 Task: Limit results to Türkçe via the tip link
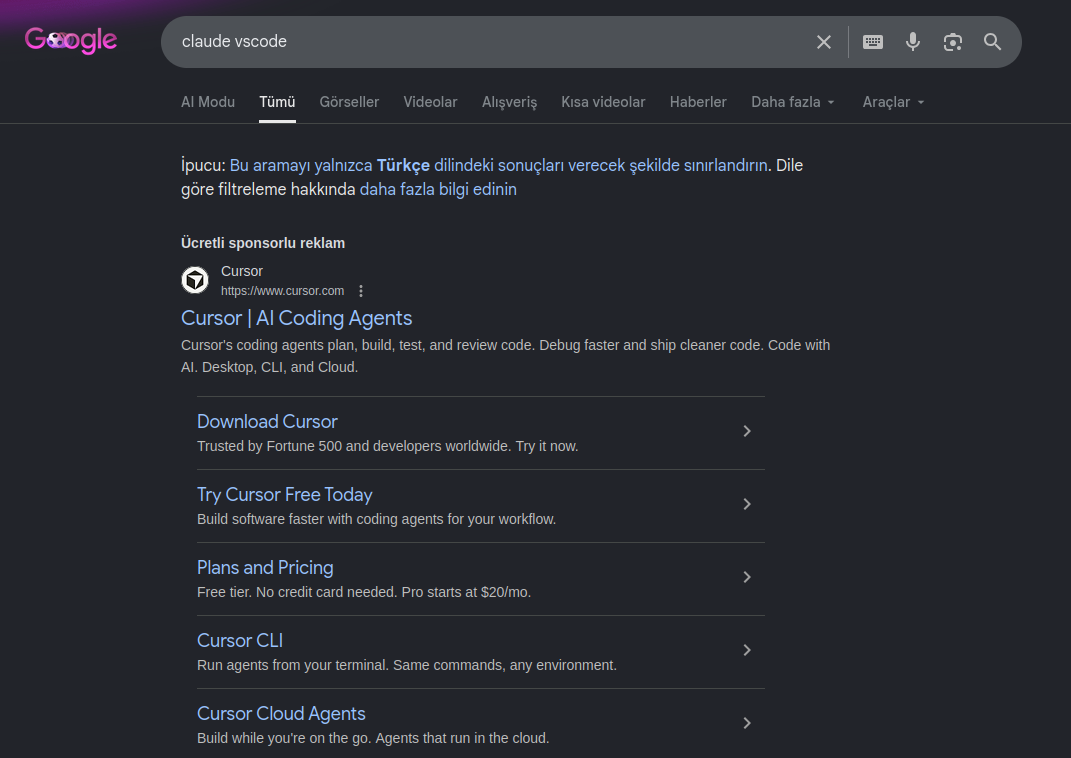tap(499, 165)
